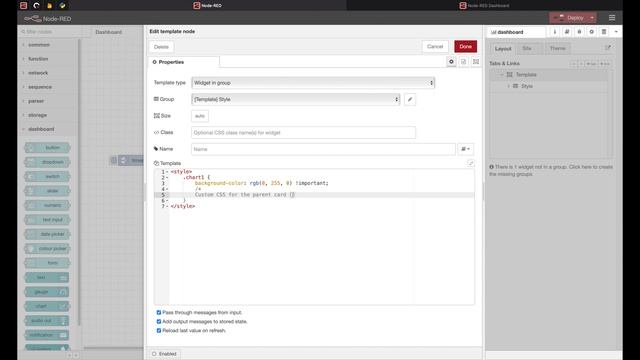Select the text input node in palette
Image resolution: width=640 pixels, height=360 pixels.
click(47, 220)
